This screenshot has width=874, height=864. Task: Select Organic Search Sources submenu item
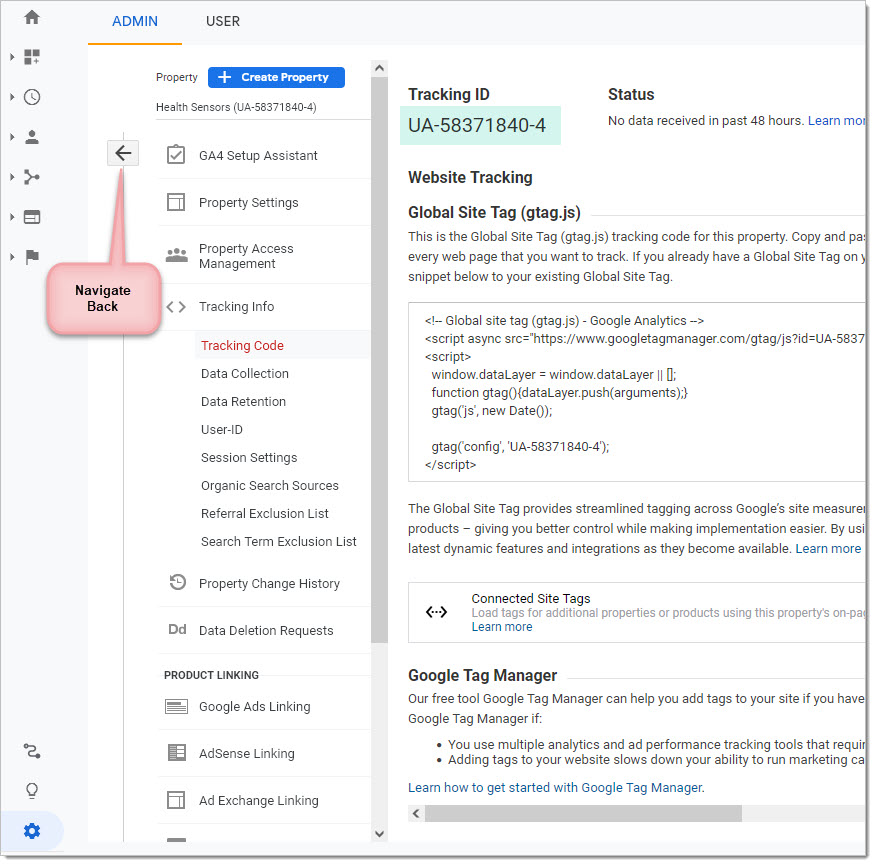pyautogui.click(x=270, y=486)
